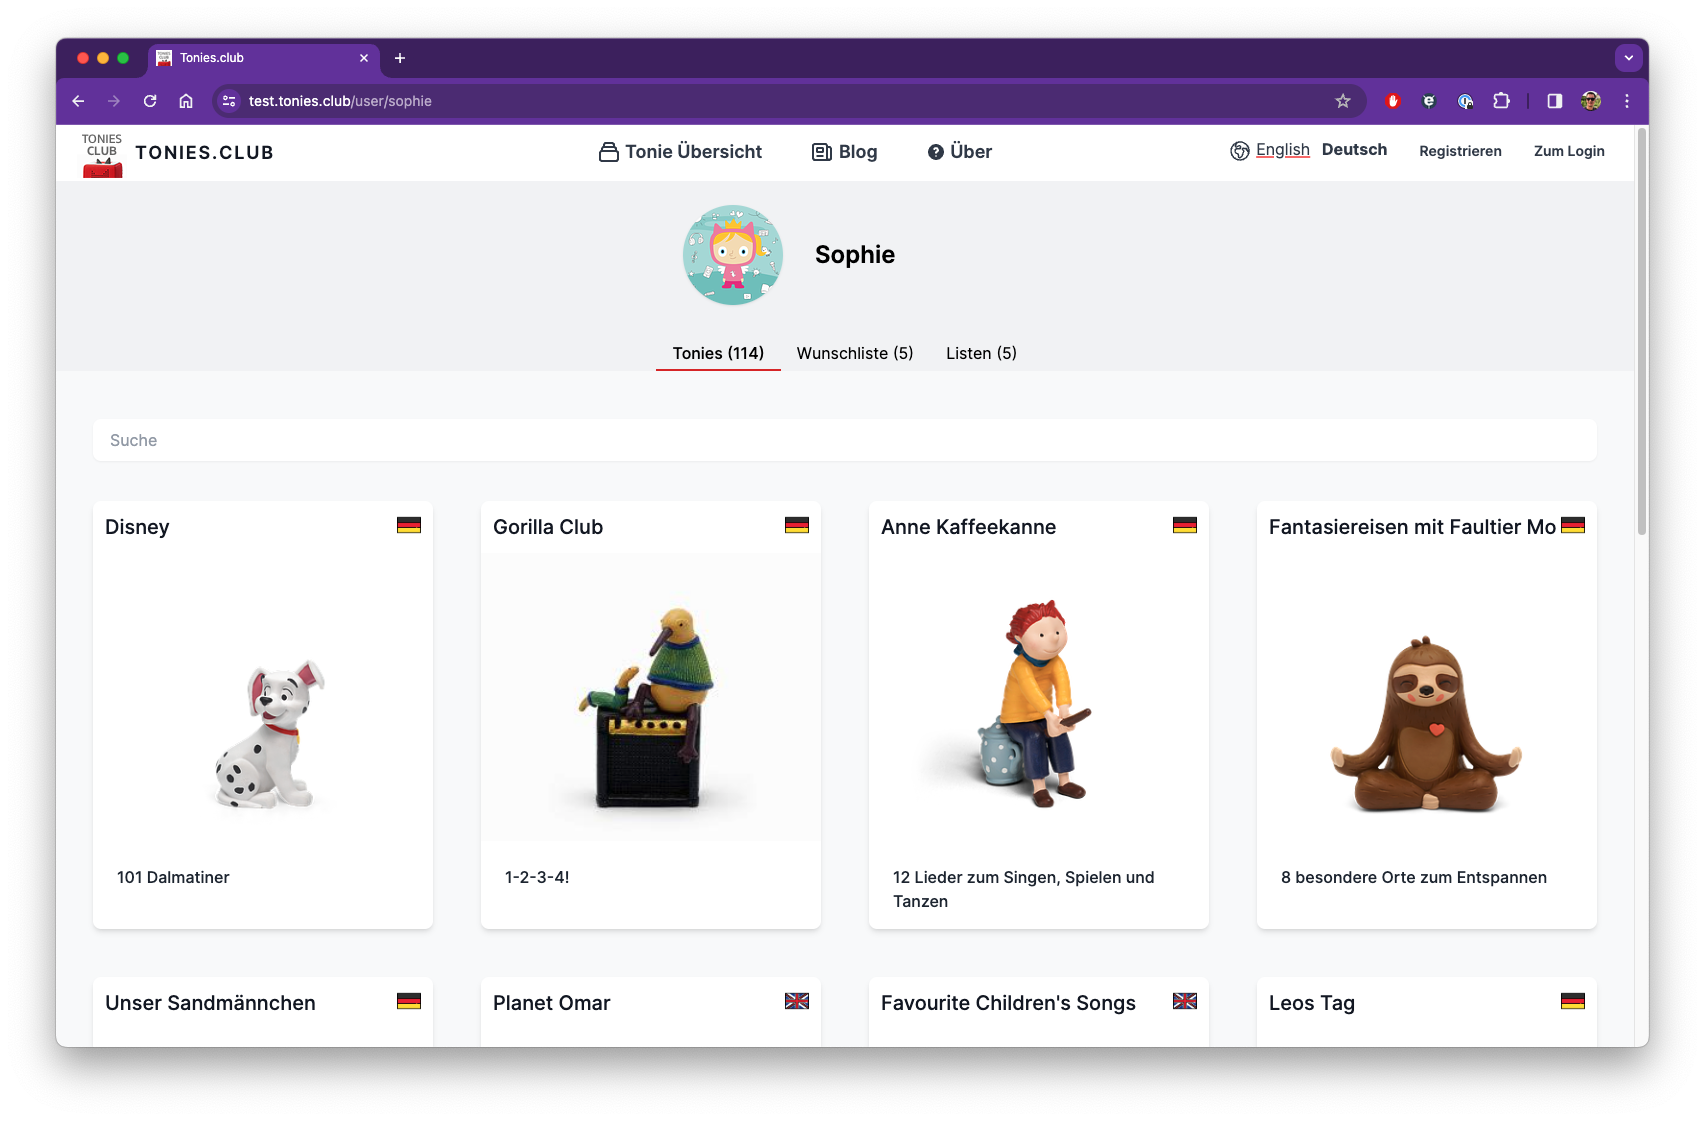Image resolution: width=1705 pixels, height=1121 pixels.
Task: Click the browser home icon
Action: (x=186, y=101)
